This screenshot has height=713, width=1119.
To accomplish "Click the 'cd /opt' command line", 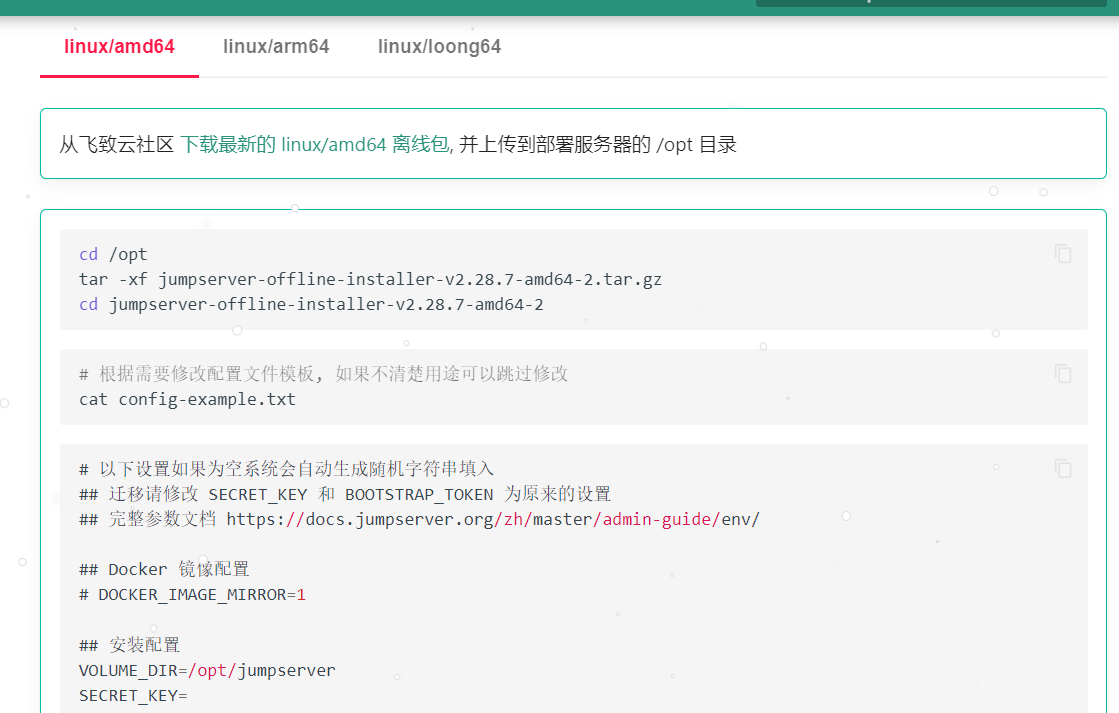I will pos(113,254).
